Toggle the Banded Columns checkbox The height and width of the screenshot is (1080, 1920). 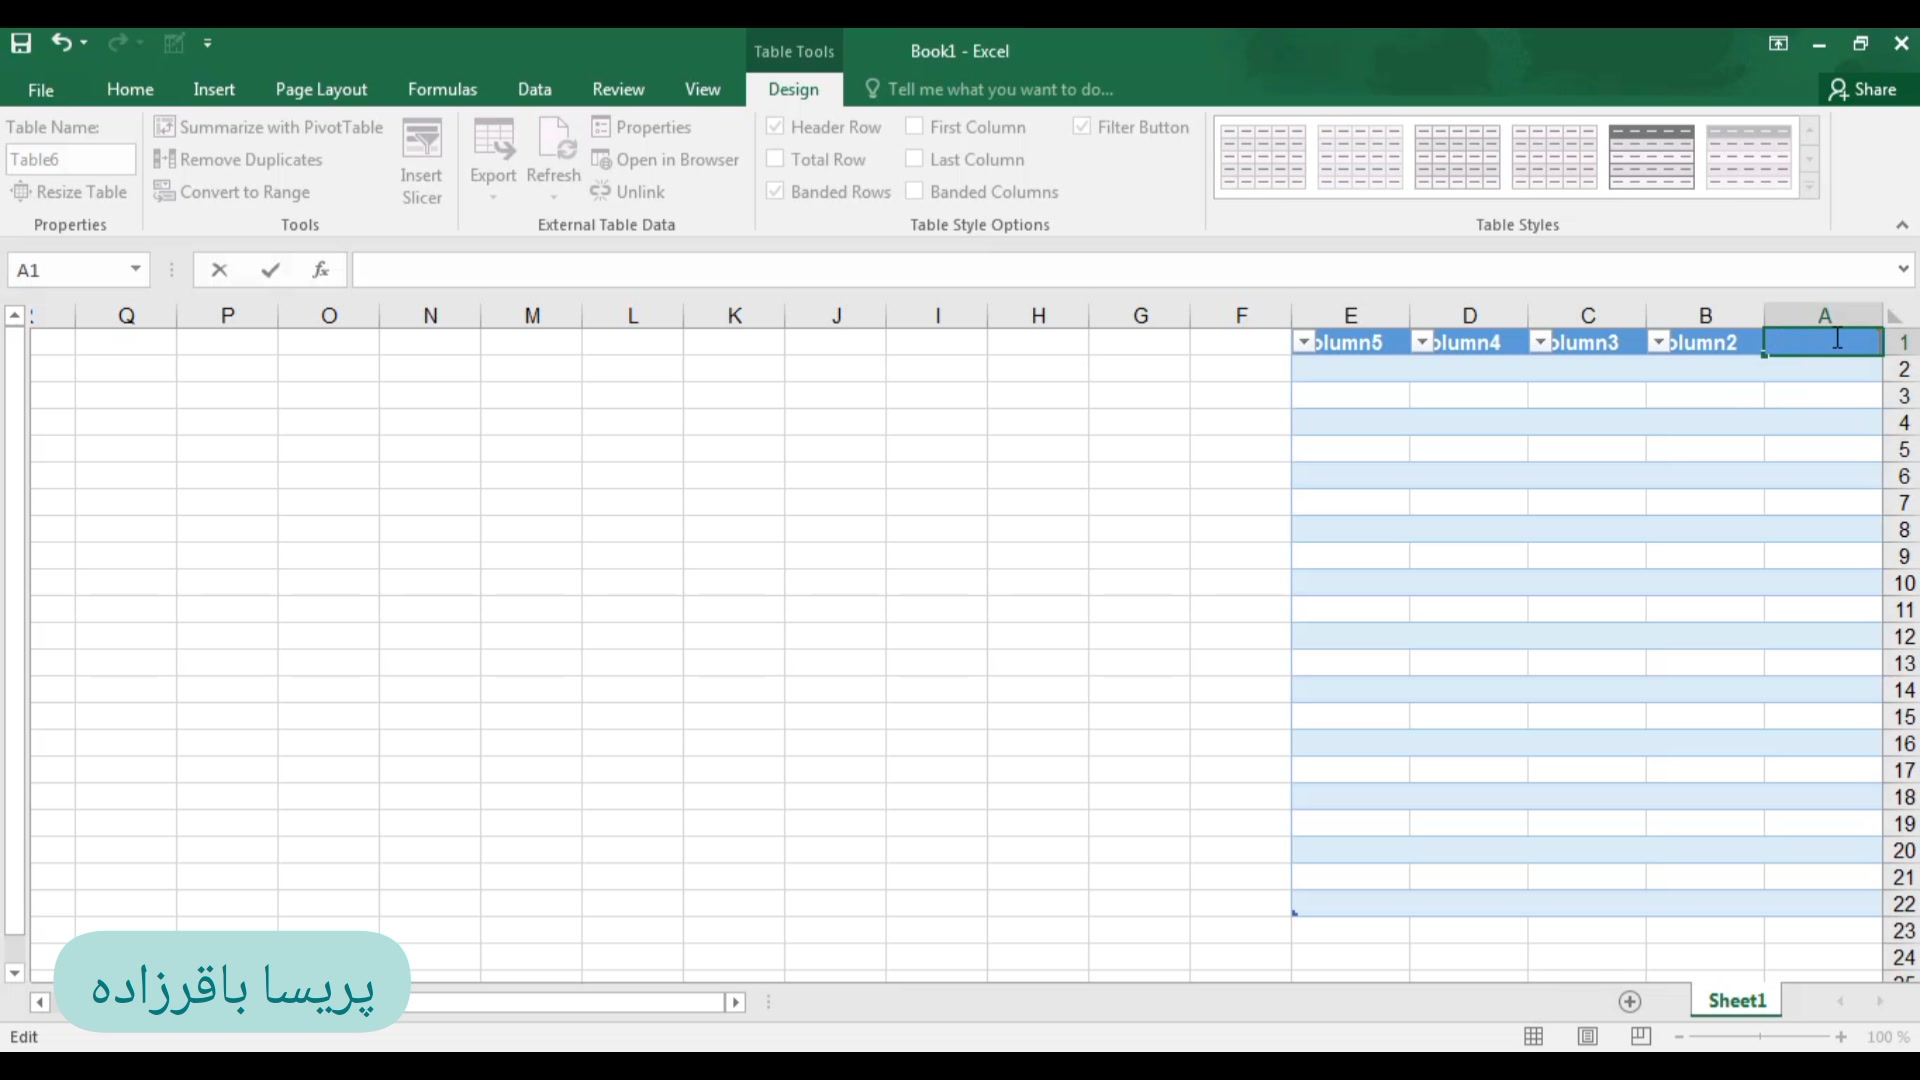[x=914, y=191]
